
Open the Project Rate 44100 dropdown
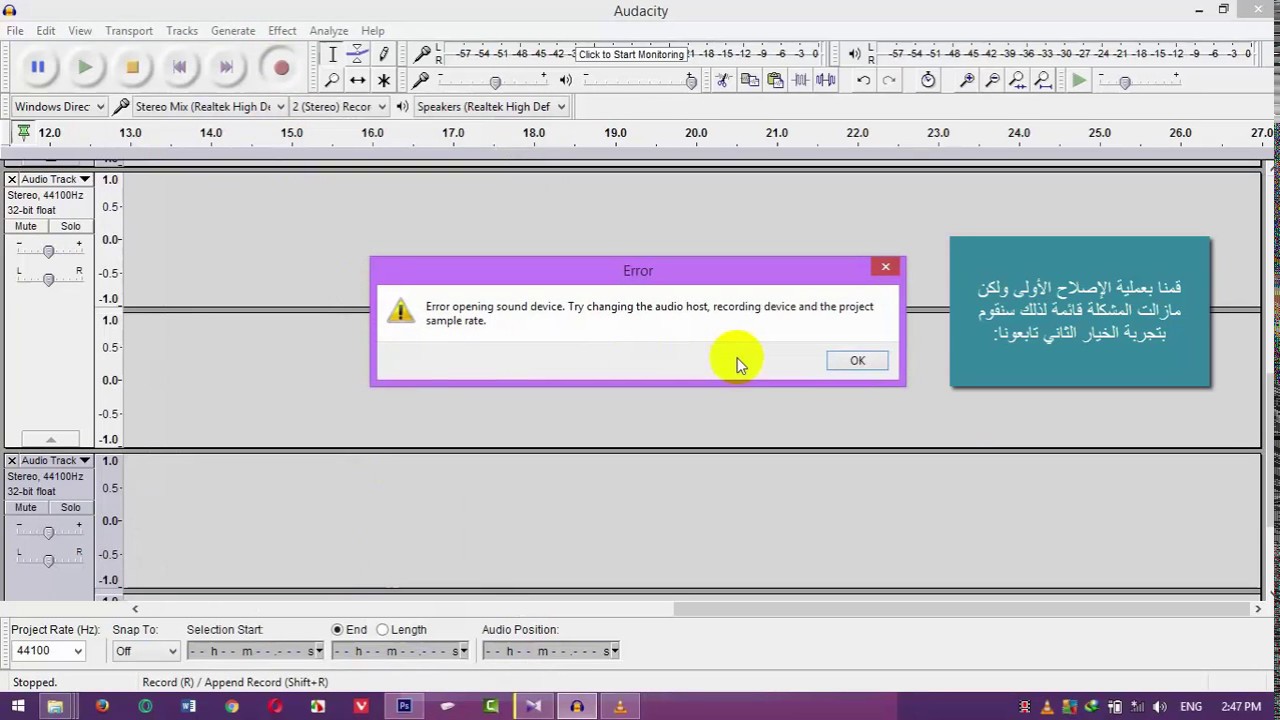[48, 651]
